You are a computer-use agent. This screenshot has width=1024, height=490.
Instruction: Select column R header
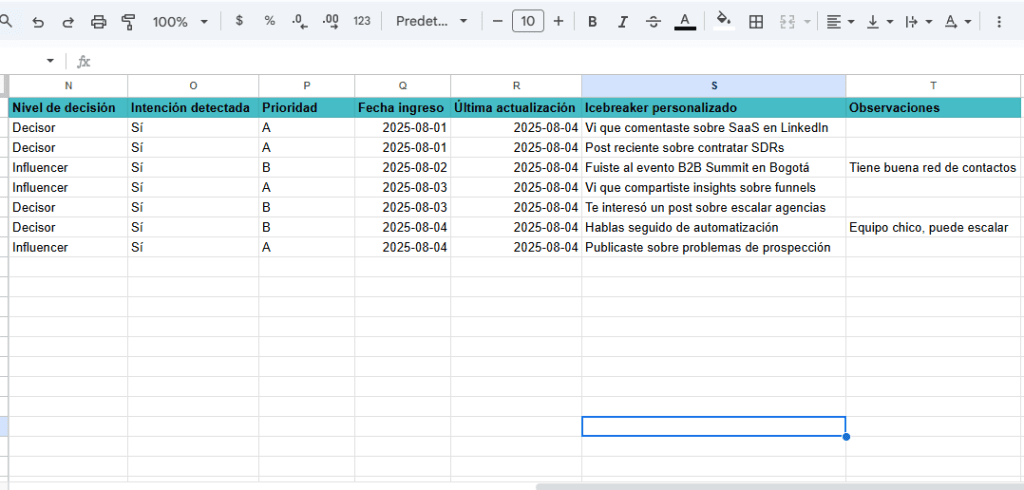[516, 86]
